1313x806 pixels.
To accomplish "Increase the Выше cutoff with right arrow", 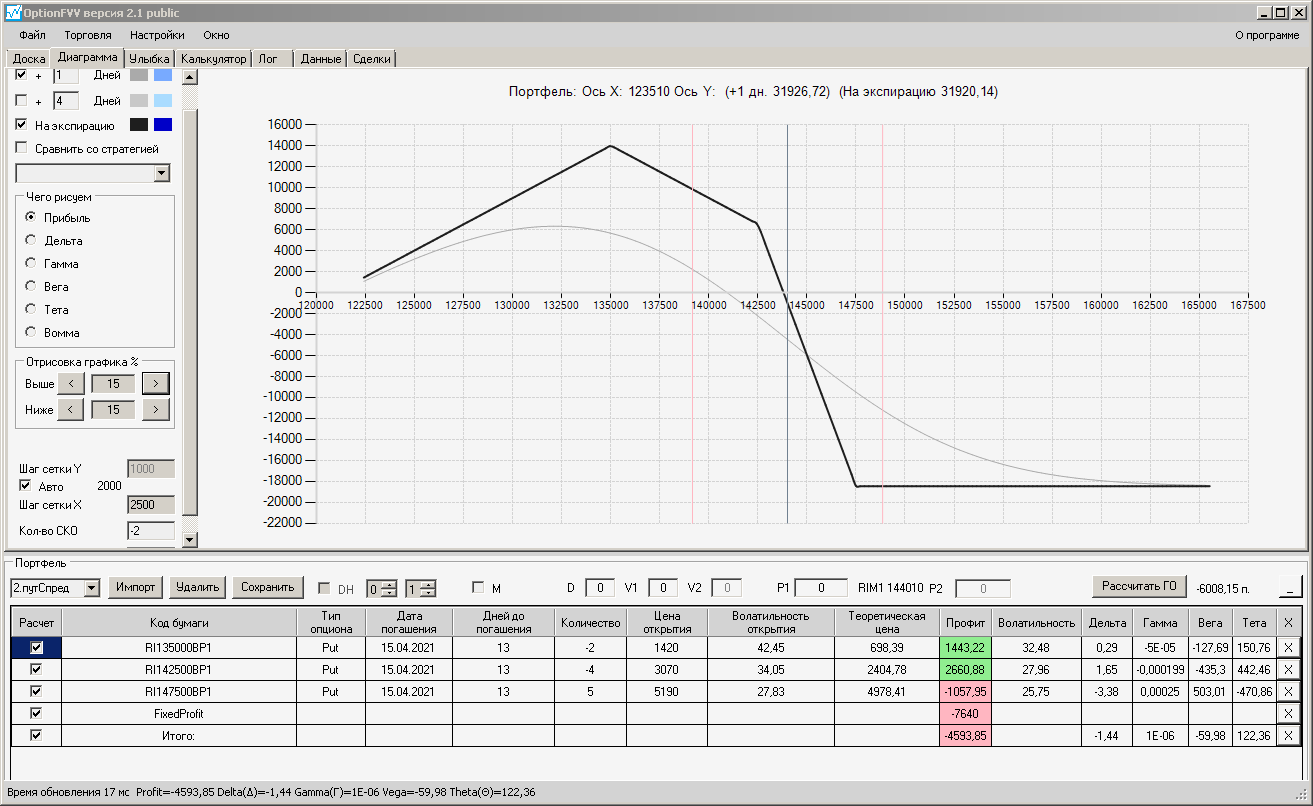I will click(x=155, y=383).
